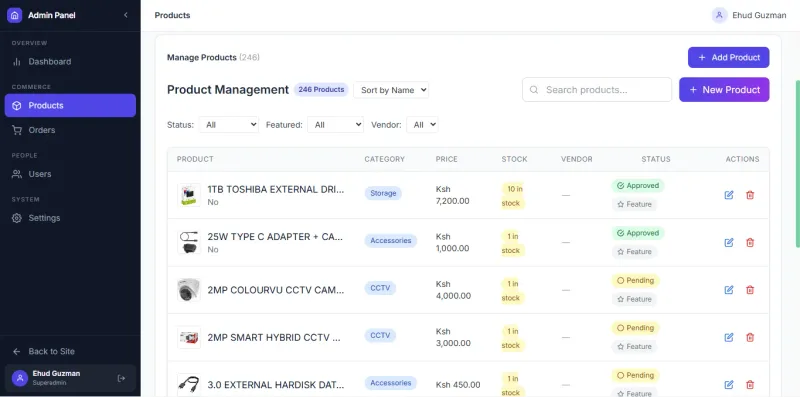Open the 3.0 EXTERNAL HARDISK cable thumbnail
The width and height of the screenshot is (800, 397).
pyautogui.click(x=189, y=385)
